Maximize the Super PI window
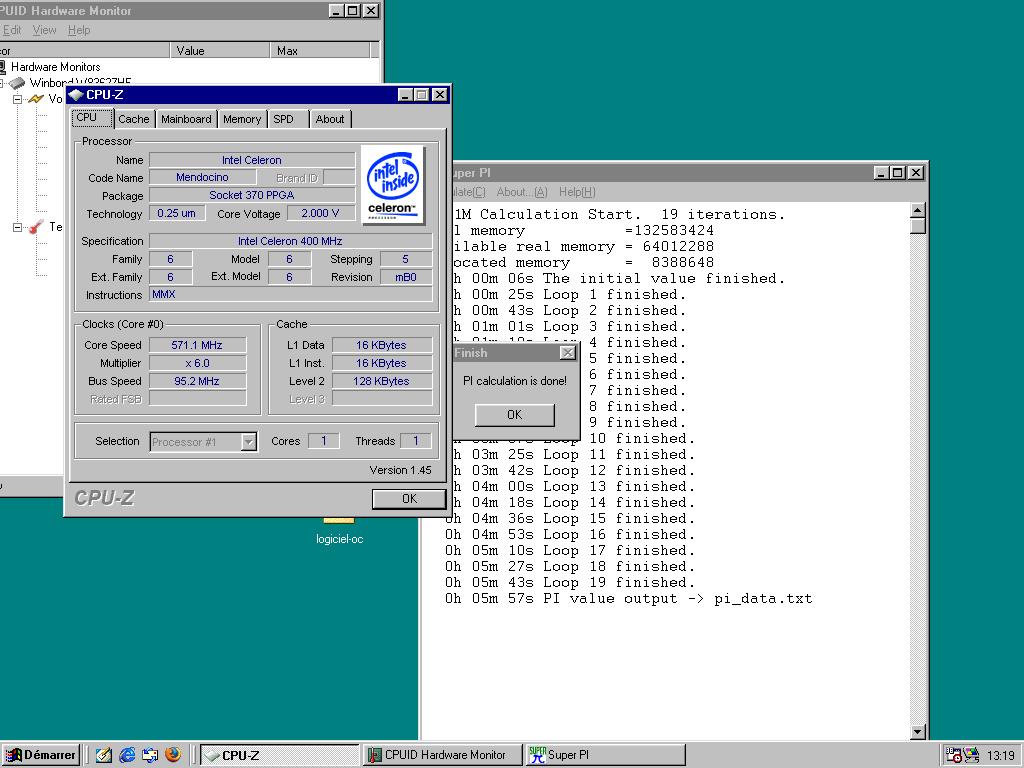 click(x=898, y=173)
